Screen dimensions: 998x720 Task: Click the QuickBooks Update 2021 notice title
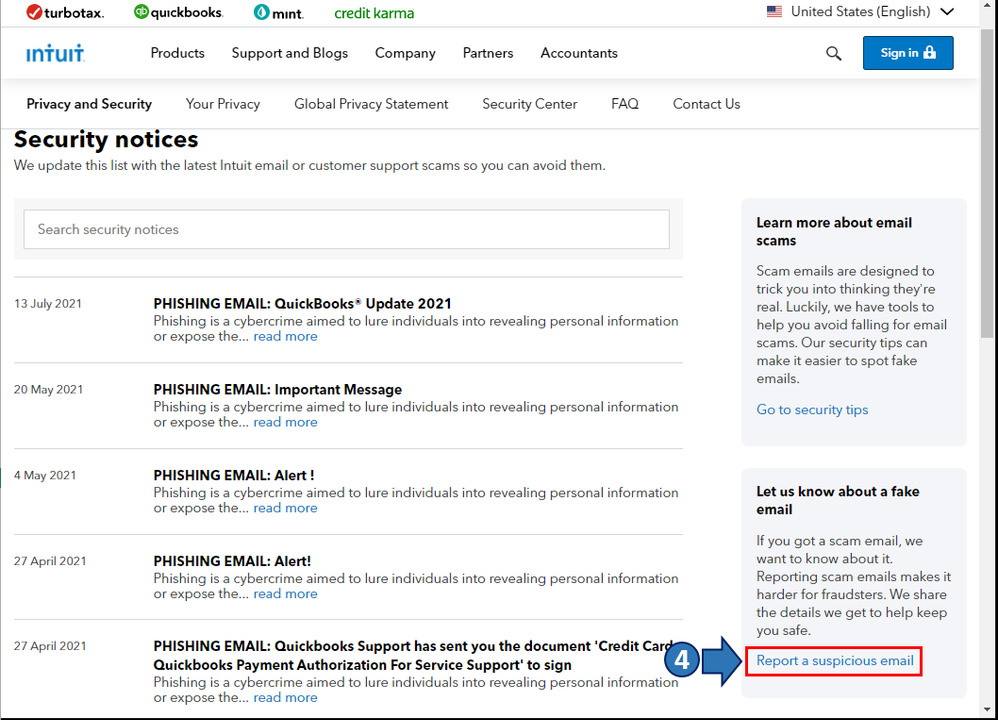pyautogui.click(x=302, y=304)
